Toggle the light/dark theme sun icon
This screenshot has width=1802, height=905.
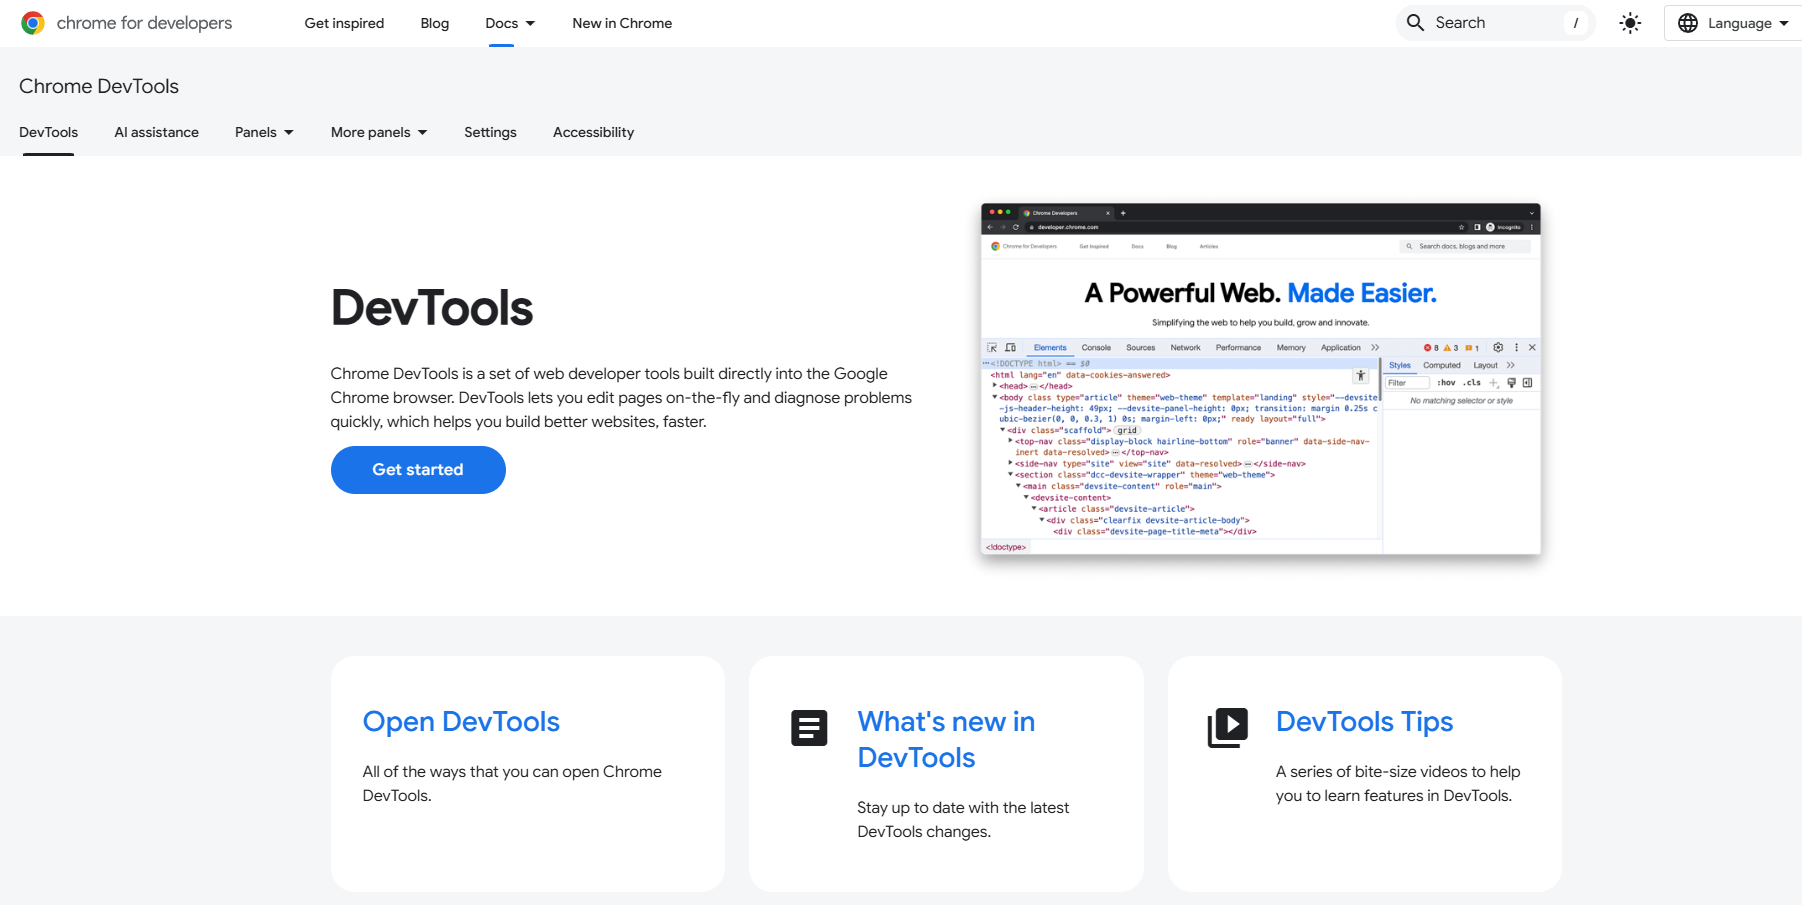pyautogui.click(x=1630, y=23)
